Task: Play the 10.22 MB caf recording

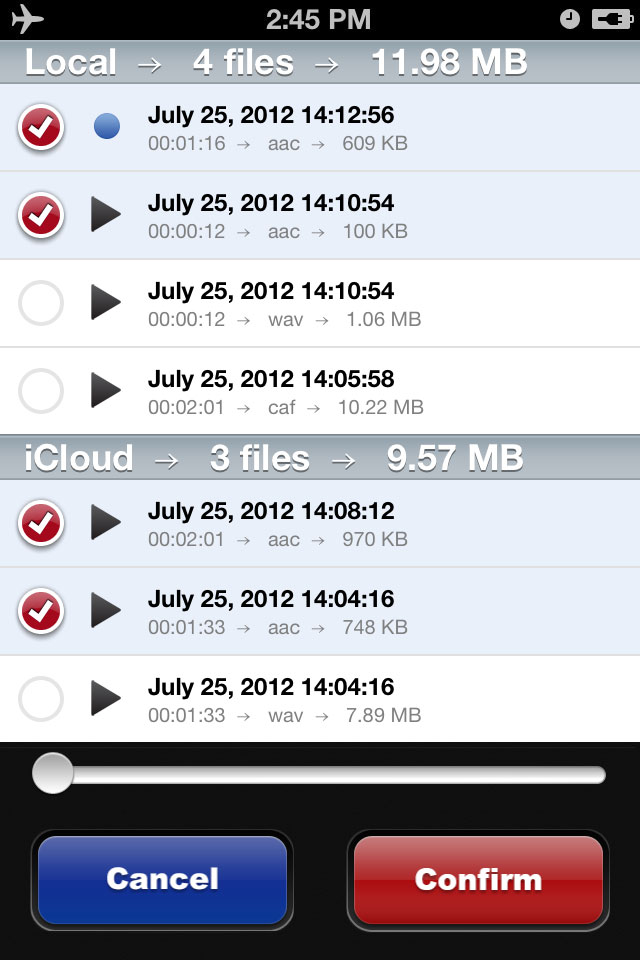Action: click(106, 390)
